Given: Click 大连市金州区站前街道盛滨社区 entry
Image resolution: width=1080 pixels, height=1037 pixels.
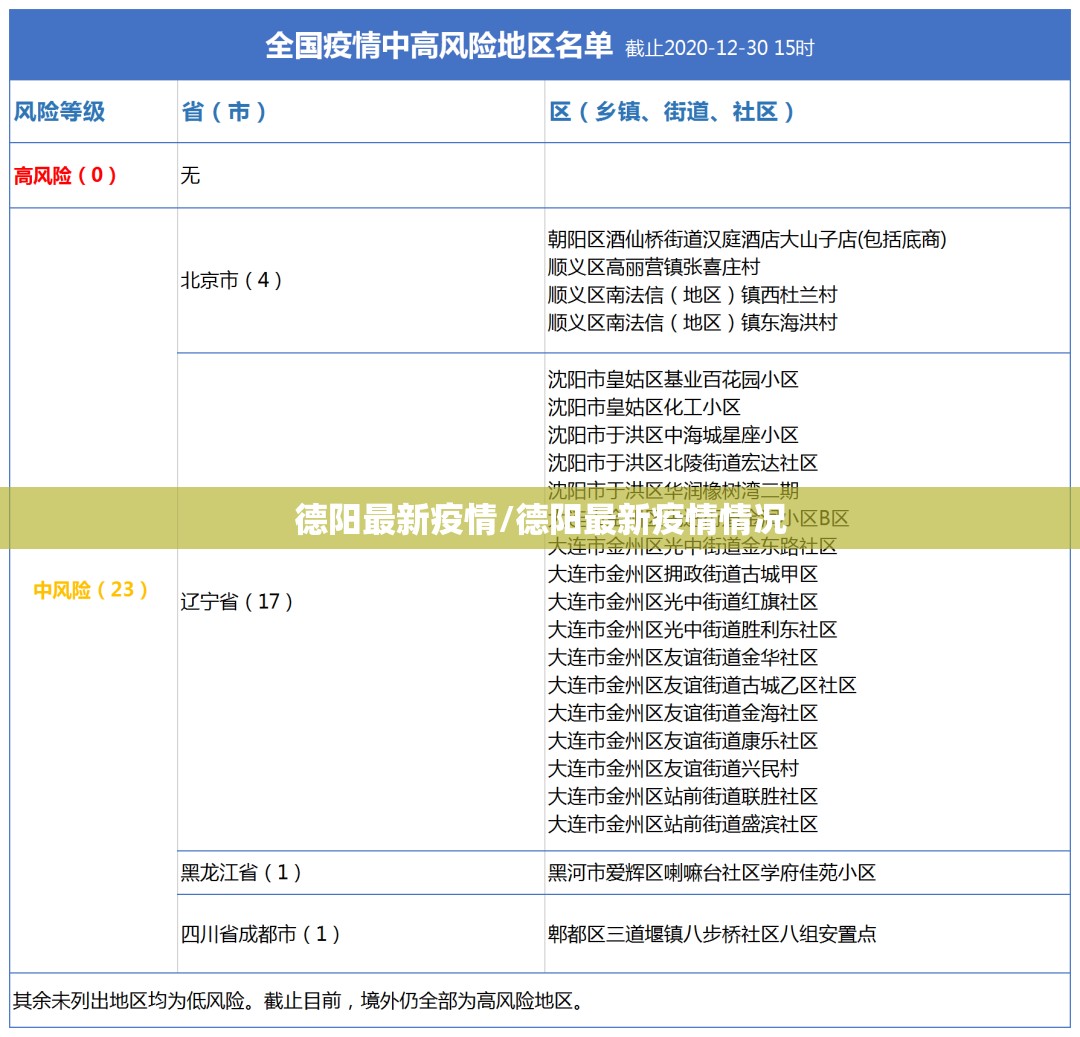Looking at the screenshot, I should click(x=683, y=824).
